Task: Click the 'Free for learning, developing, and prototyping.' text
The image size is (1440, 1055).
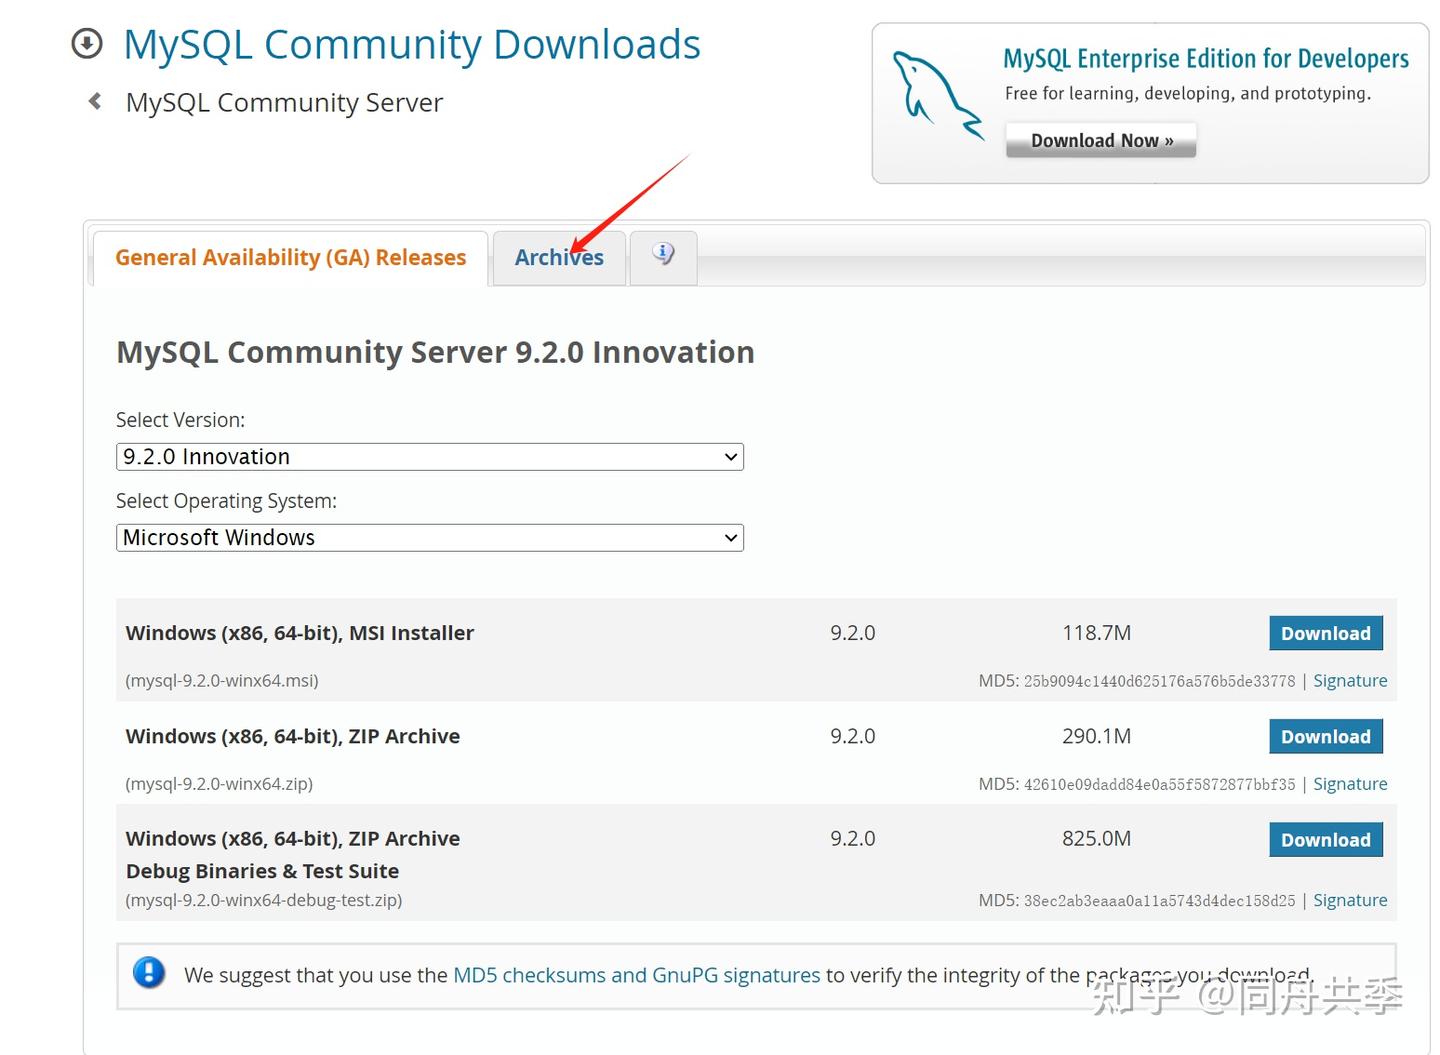Action: coord(1188,94)
